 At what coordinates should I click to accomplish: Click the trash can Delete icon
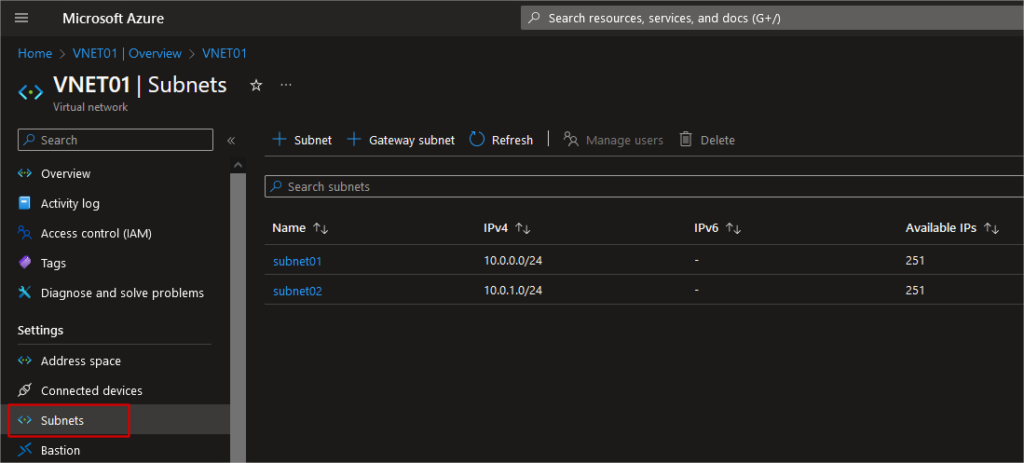click(x=686, y=139)
